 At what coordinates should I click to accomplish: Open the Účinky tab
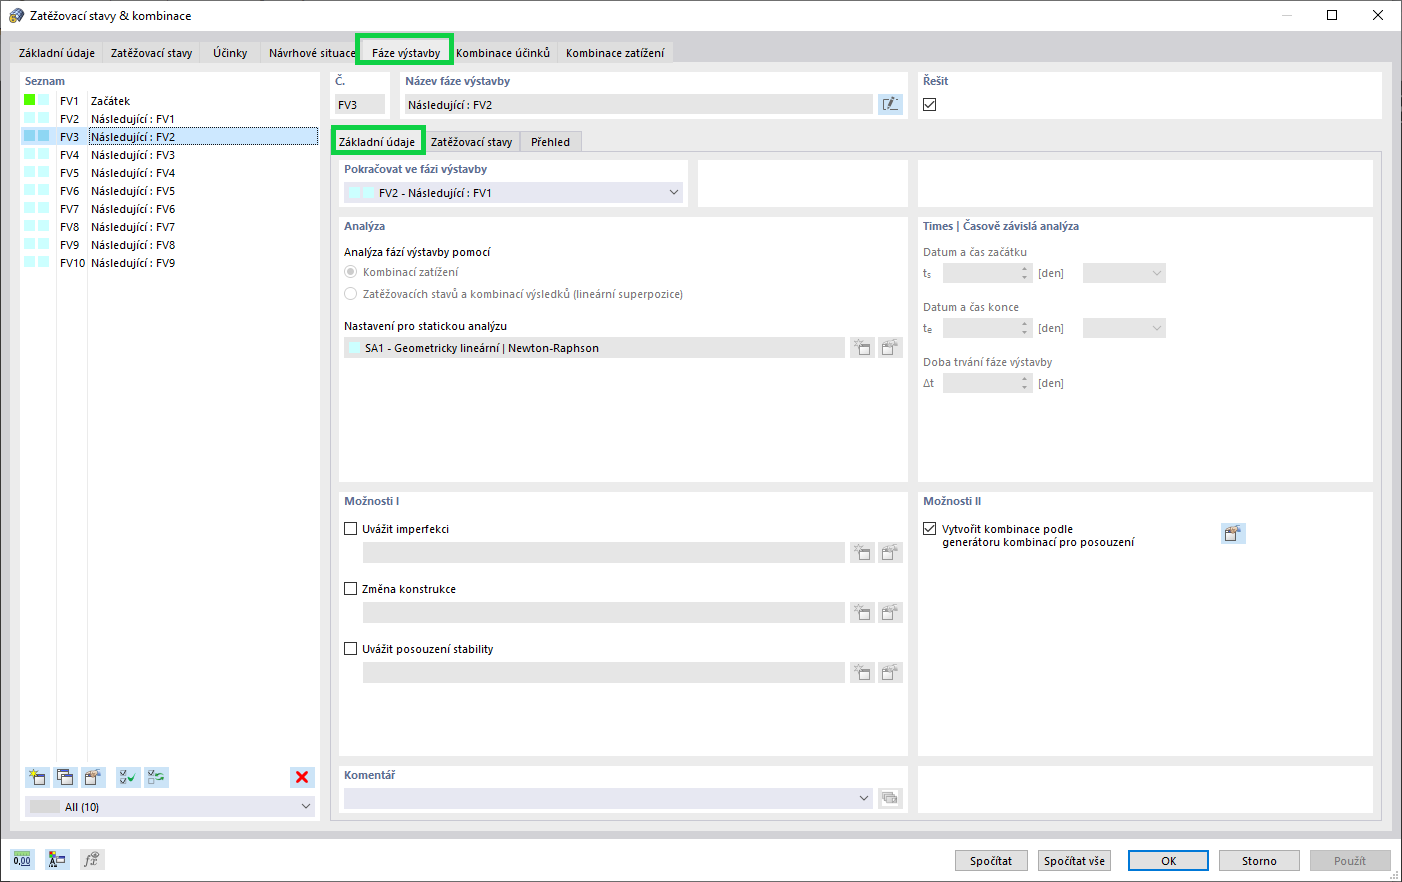click(x=230, y=53)
